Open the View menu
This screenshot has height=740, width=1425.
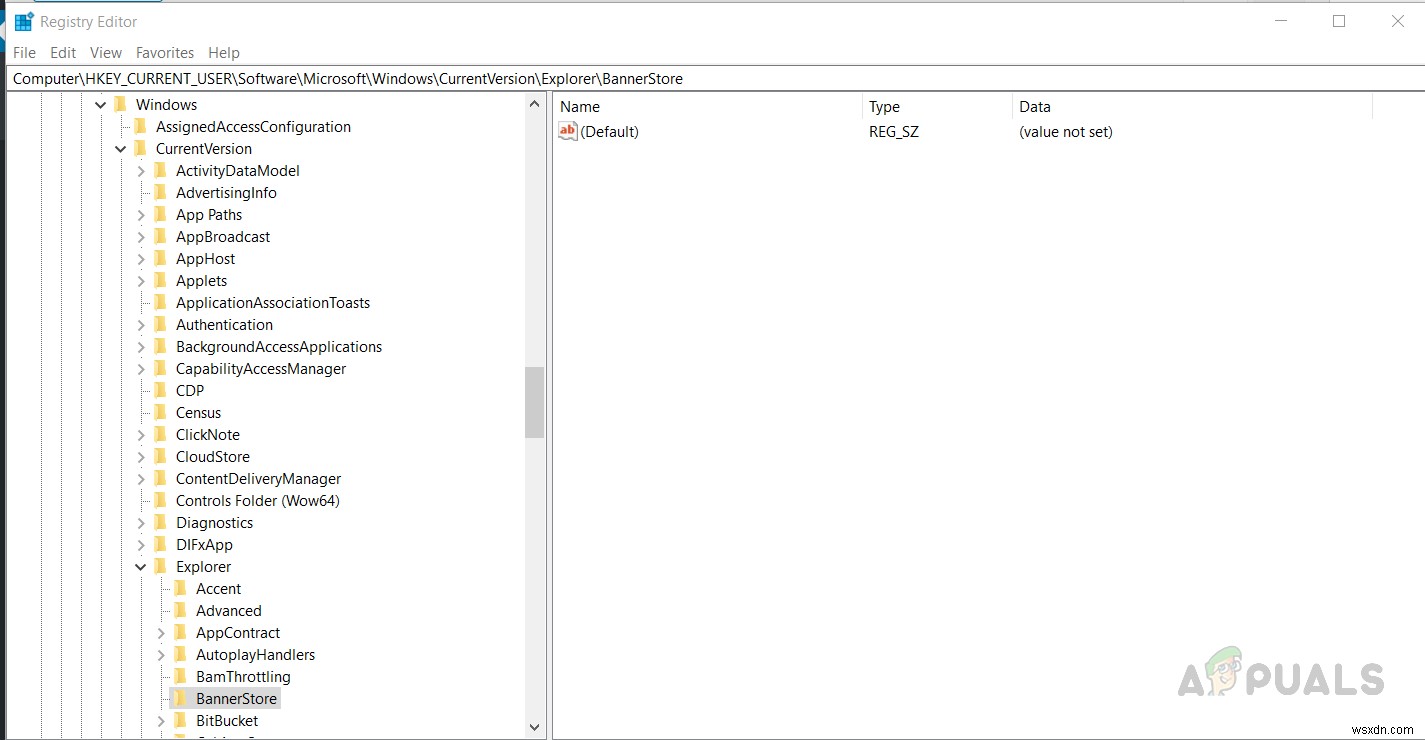click(x=106, y=53)
